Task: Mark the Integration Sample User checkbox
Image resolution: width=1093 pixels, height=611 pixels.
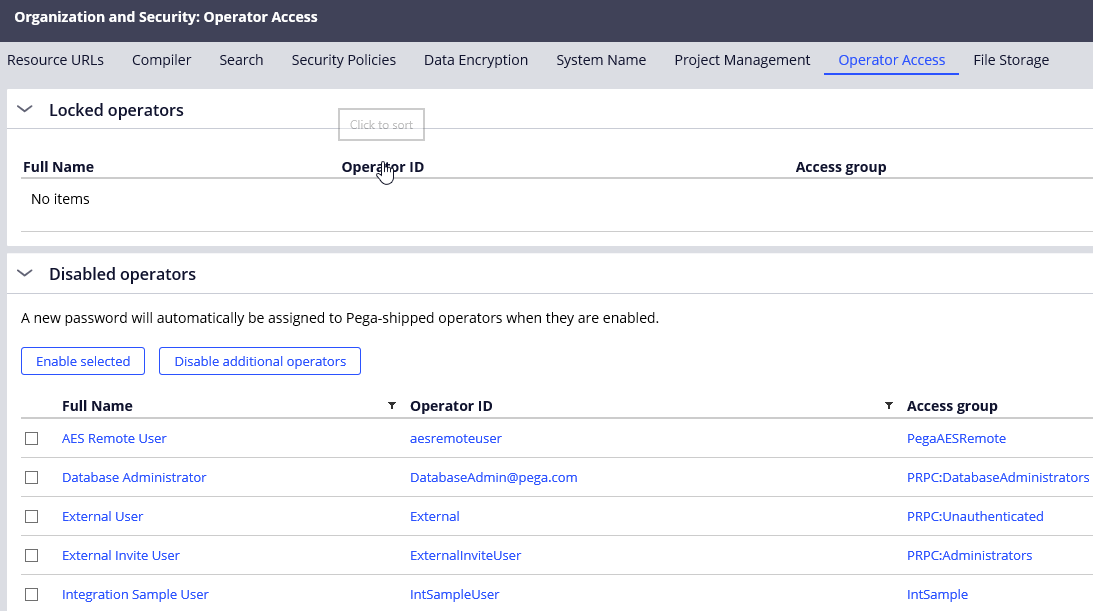Action: pos(32,594)
